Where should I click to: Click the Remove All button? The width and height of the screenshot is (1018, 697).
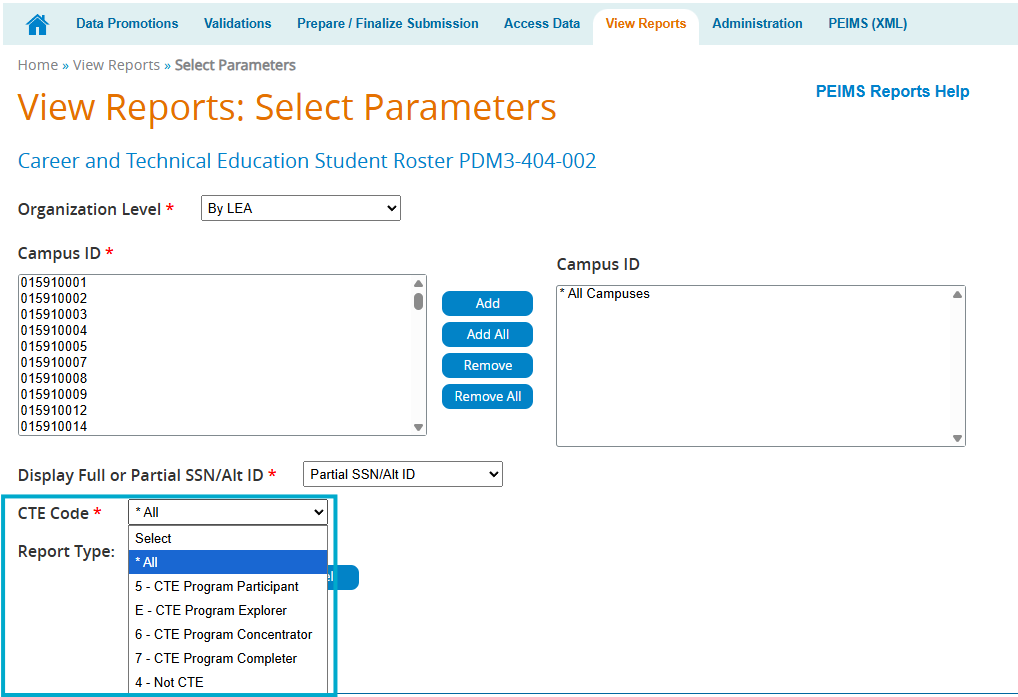point(487,396)
